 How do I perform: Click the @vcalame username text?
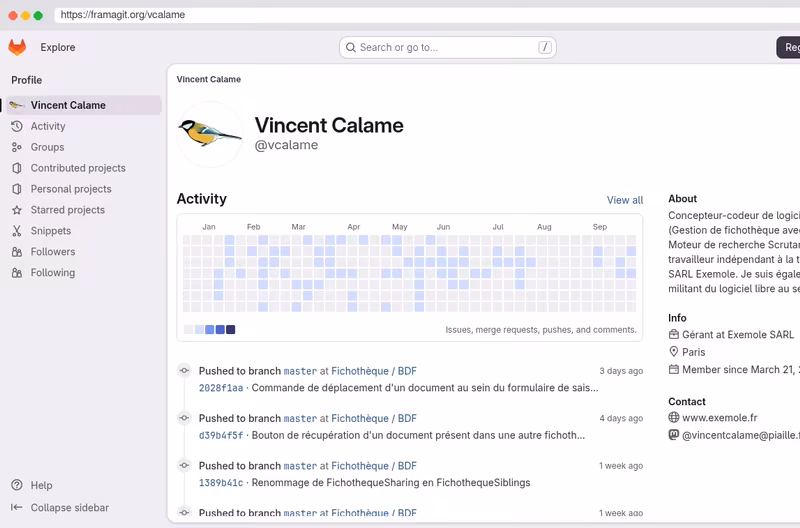pyautogui.click(x=286, y=145)
